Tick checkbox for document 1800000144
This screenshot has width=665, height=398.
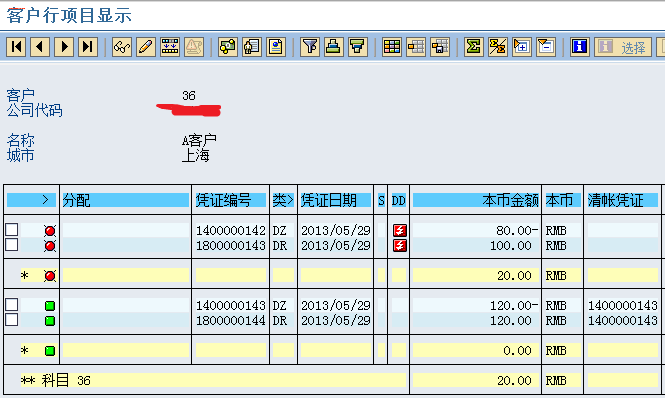11,320
